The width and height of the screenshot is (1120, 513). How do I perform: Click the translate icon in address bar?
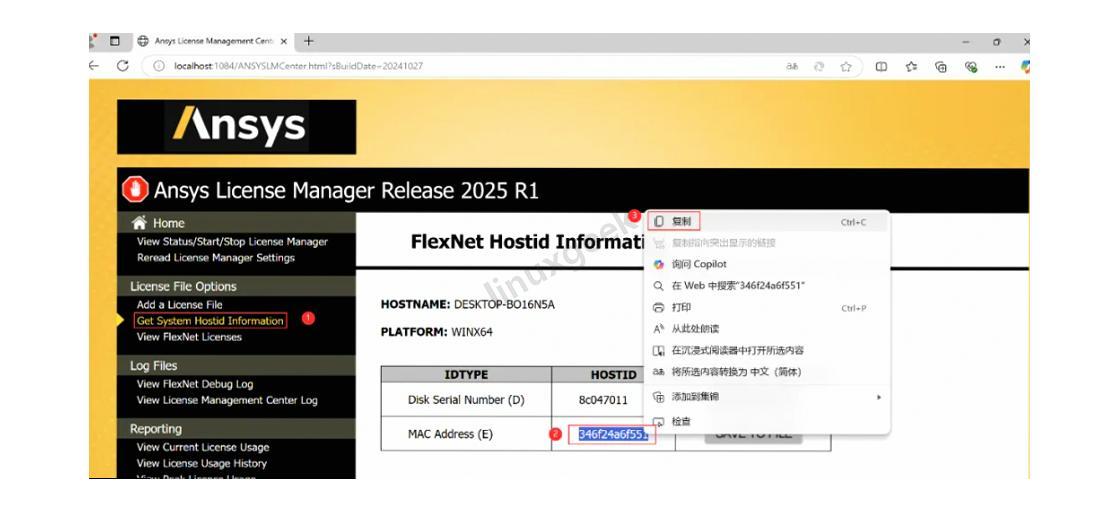(x=792, y=66)
